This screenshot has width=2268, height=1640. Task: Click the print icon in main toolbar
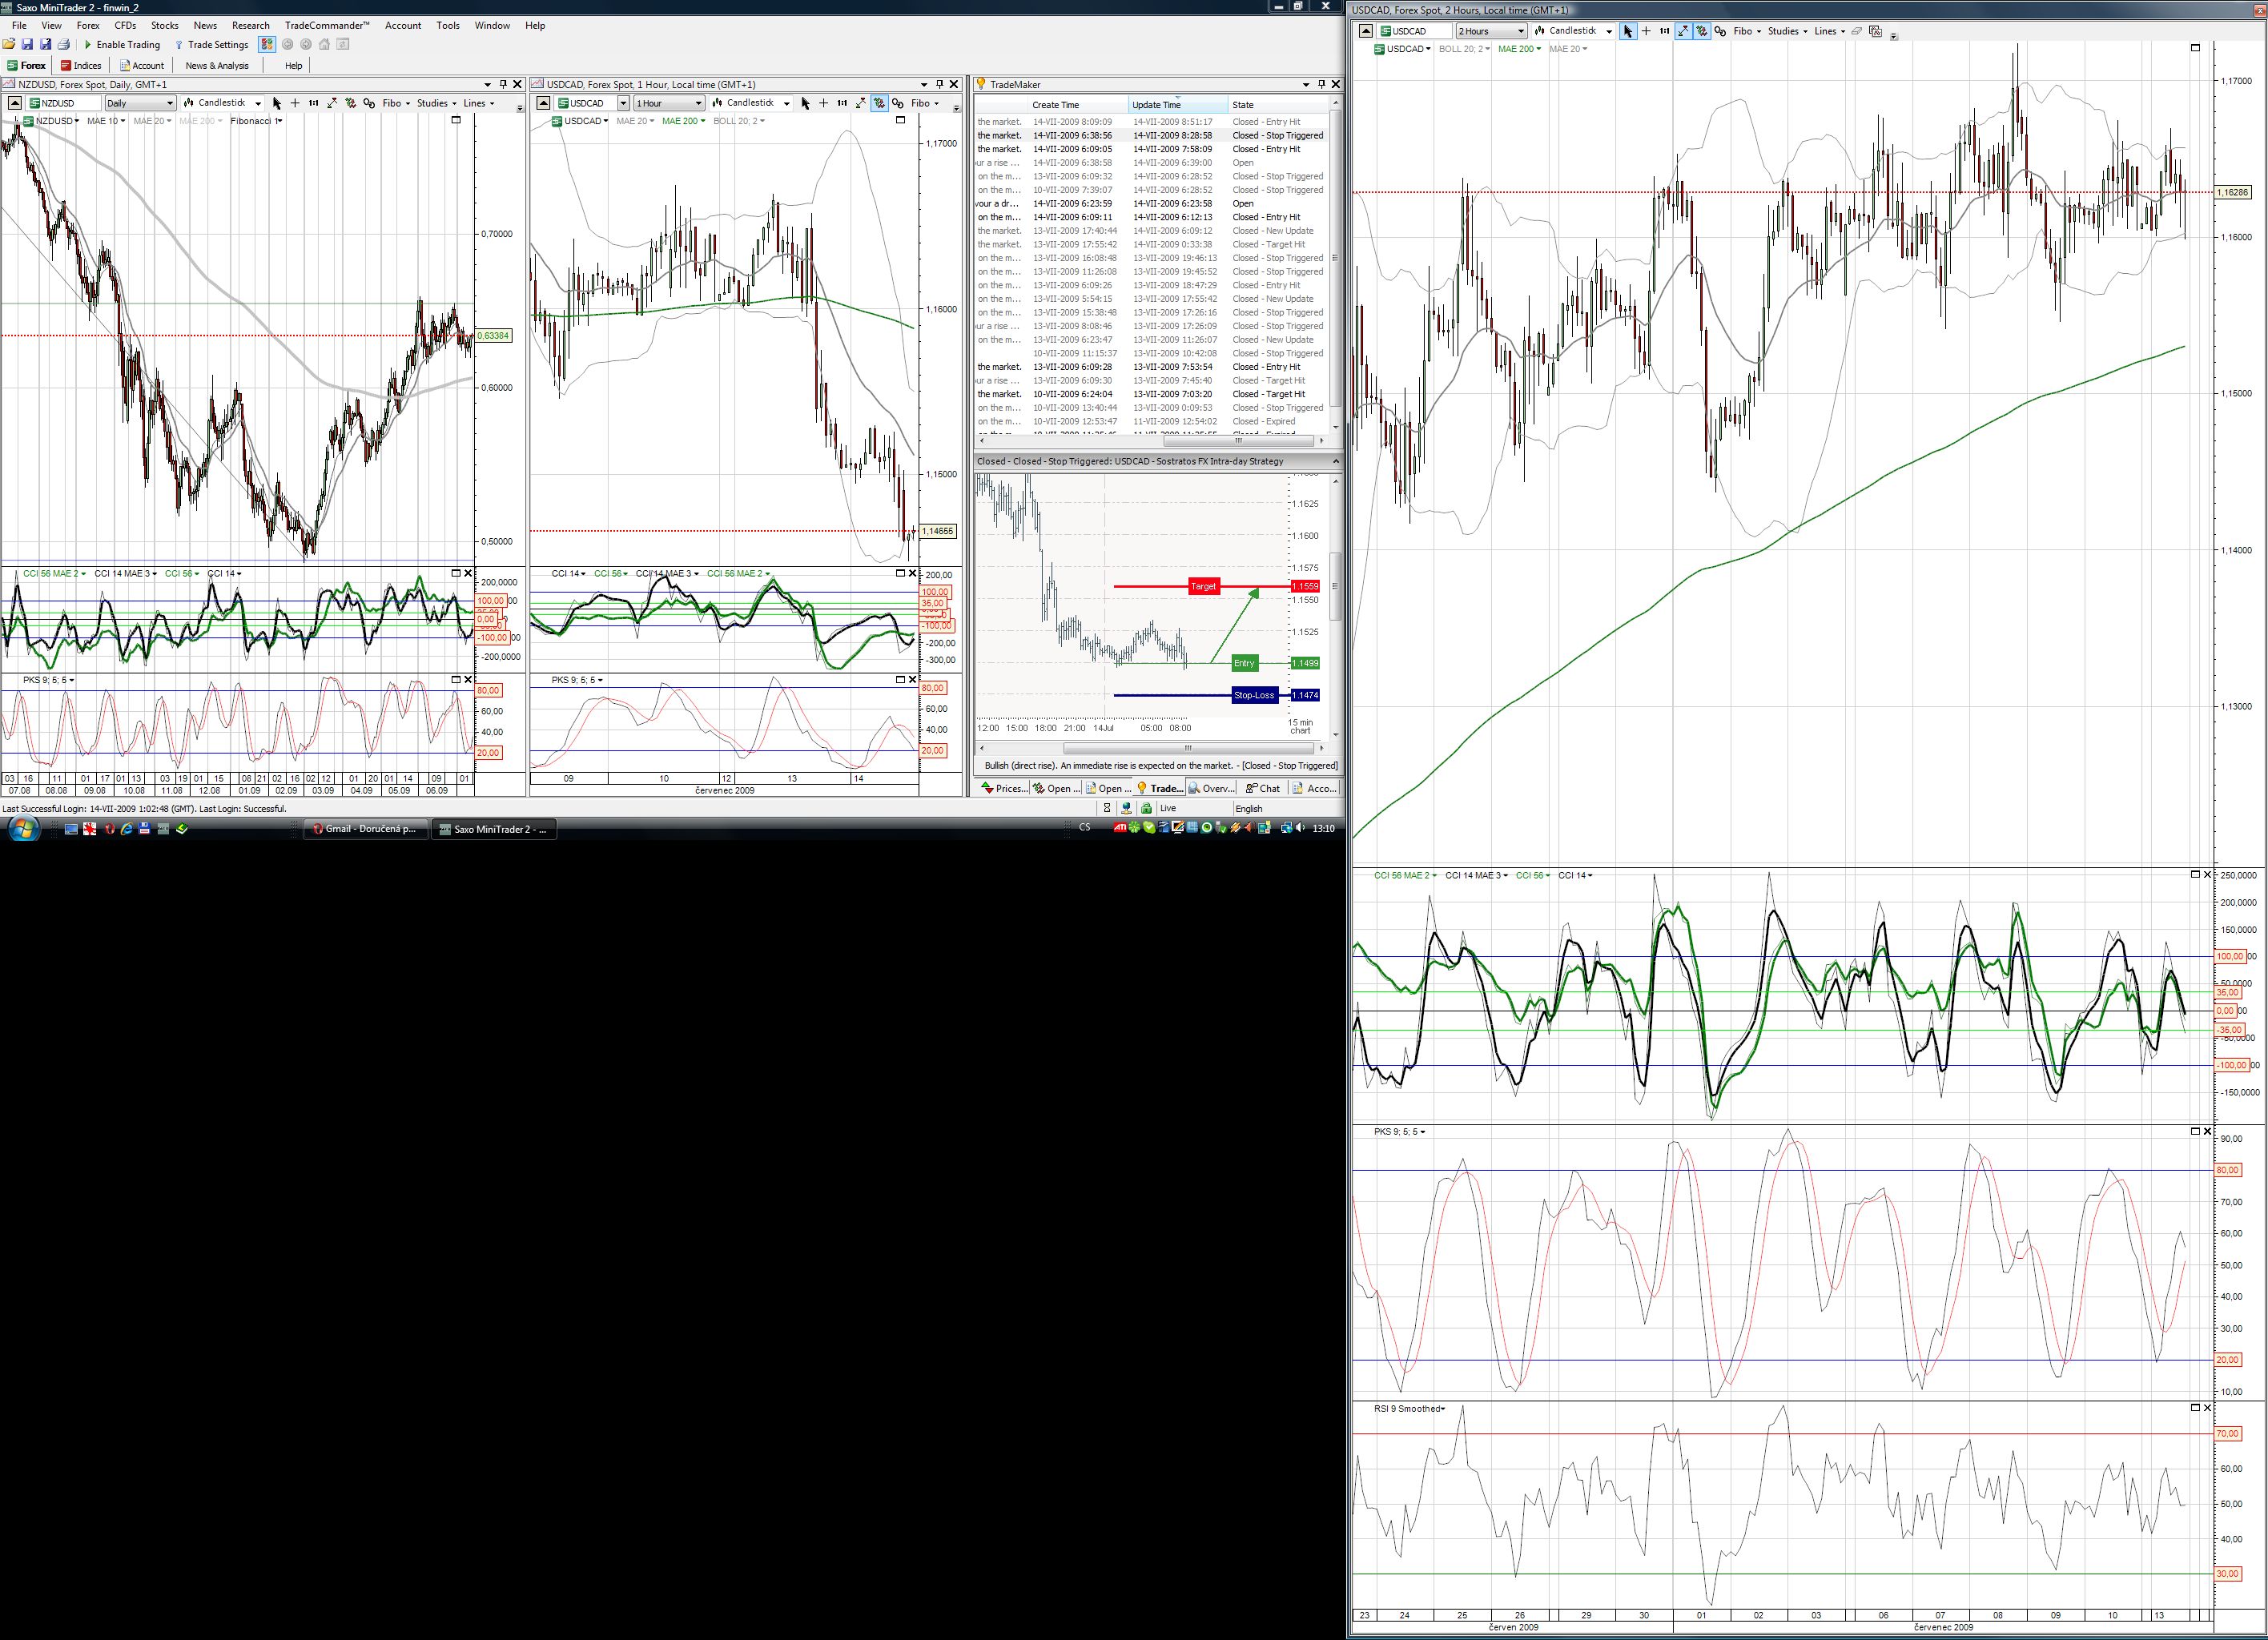64,44
